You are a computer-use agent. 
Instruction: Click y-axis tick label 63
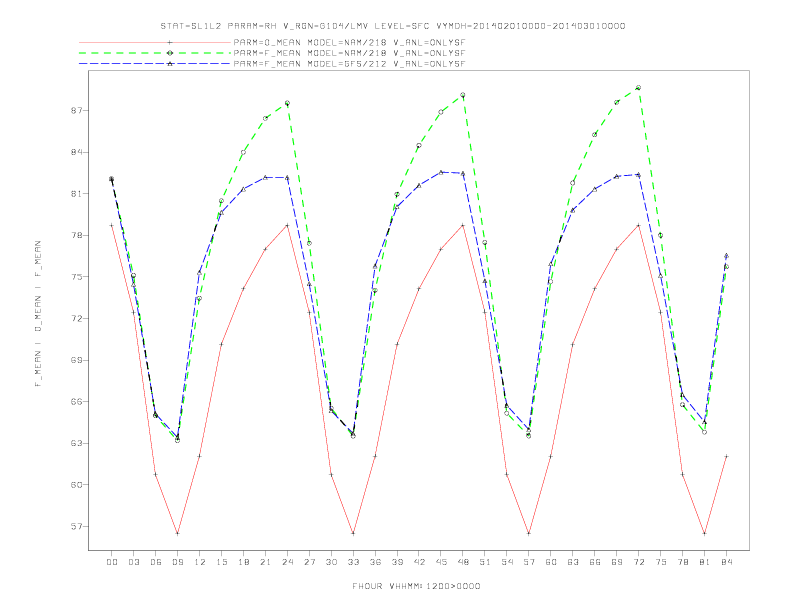click(x=77, y=443)
